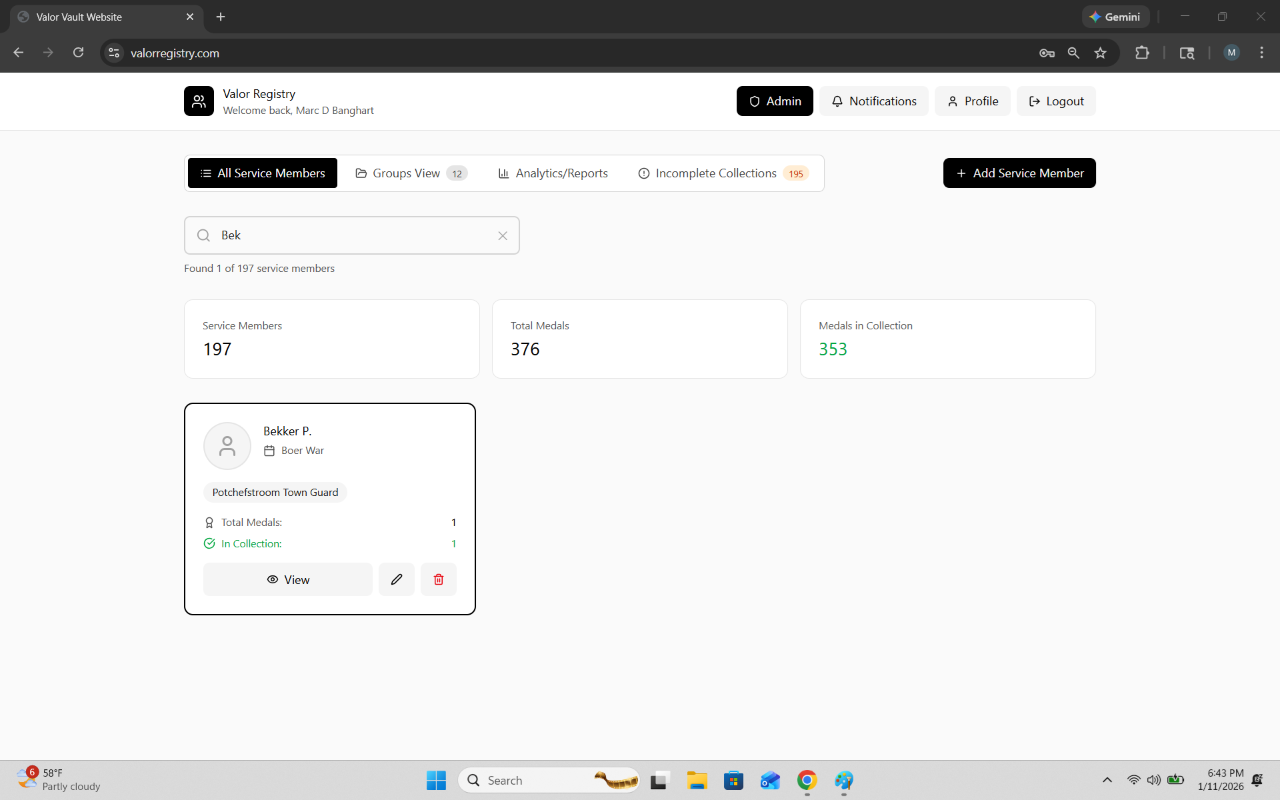
Task: View the Bekker P. record
Action: 288,579
